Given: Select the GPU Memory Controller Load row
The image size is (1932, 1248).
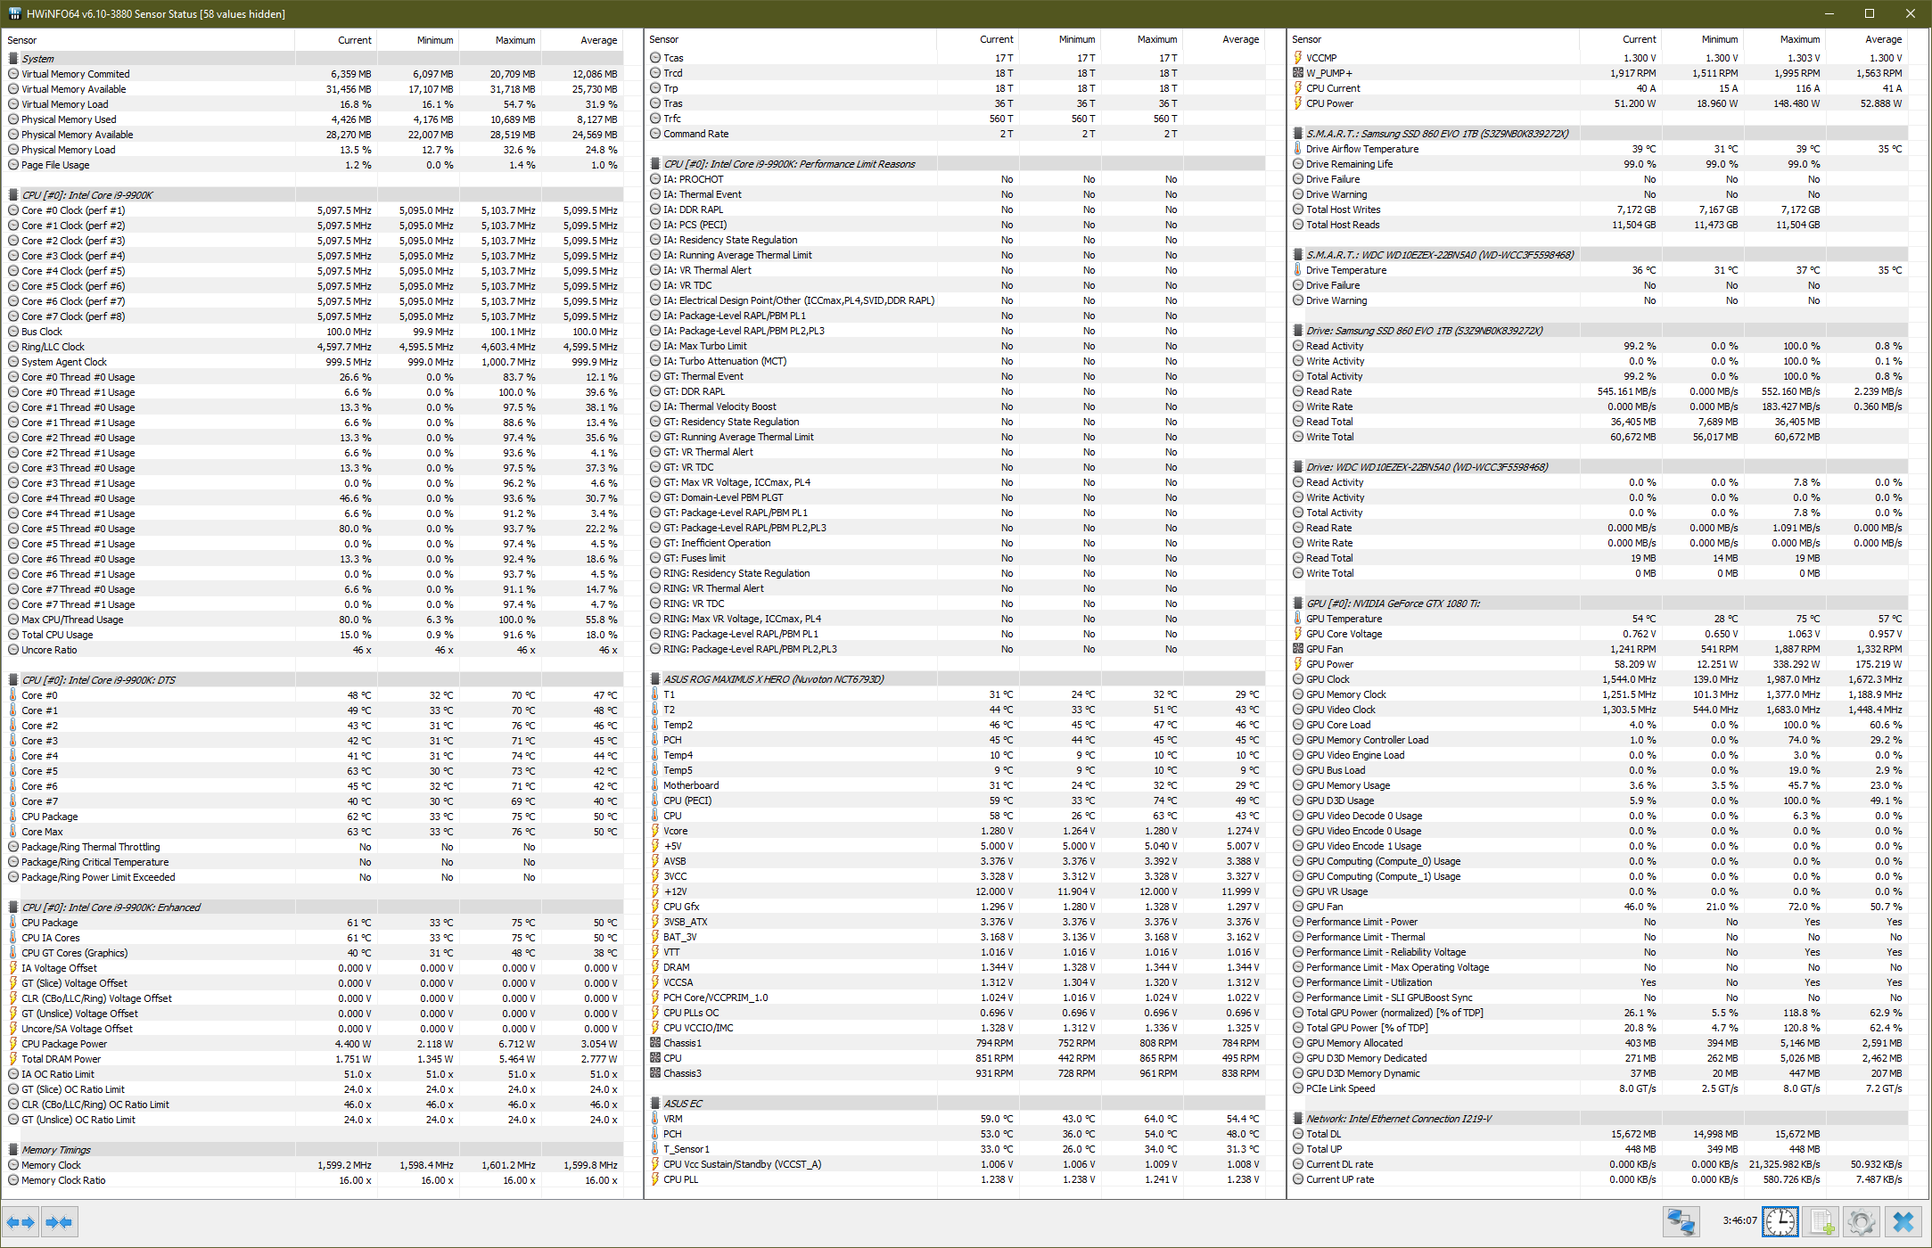Looking at the screenshot, I should pyautogui.click(x=1598, y=740).
